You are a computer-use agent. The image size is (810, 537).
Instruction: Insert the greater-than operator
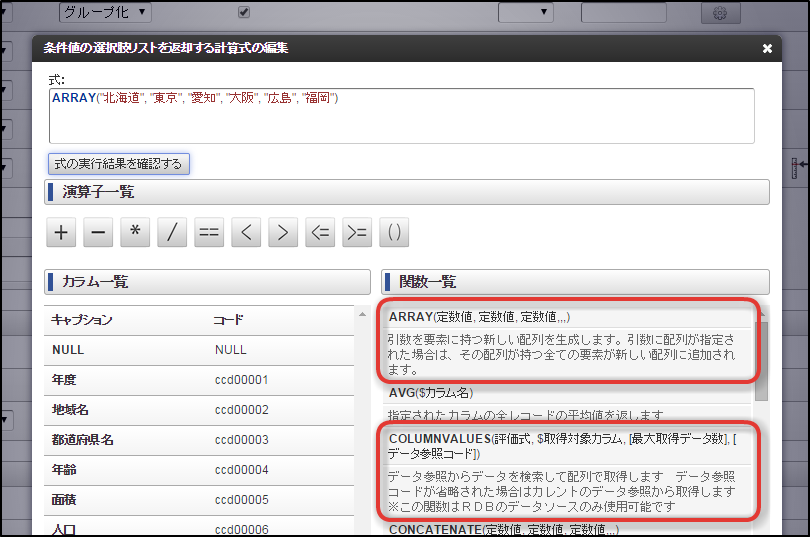click(x=283, y=232)
